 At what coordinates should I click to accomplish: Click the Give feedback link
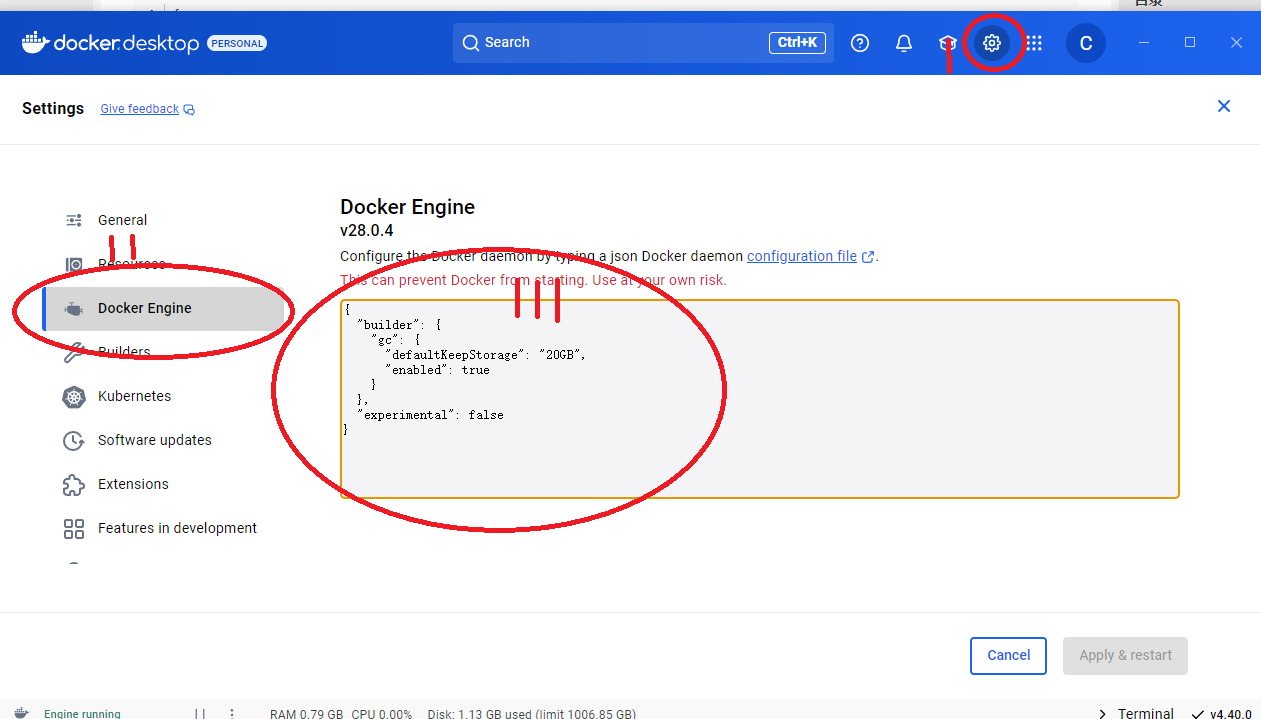coord(140,109)
